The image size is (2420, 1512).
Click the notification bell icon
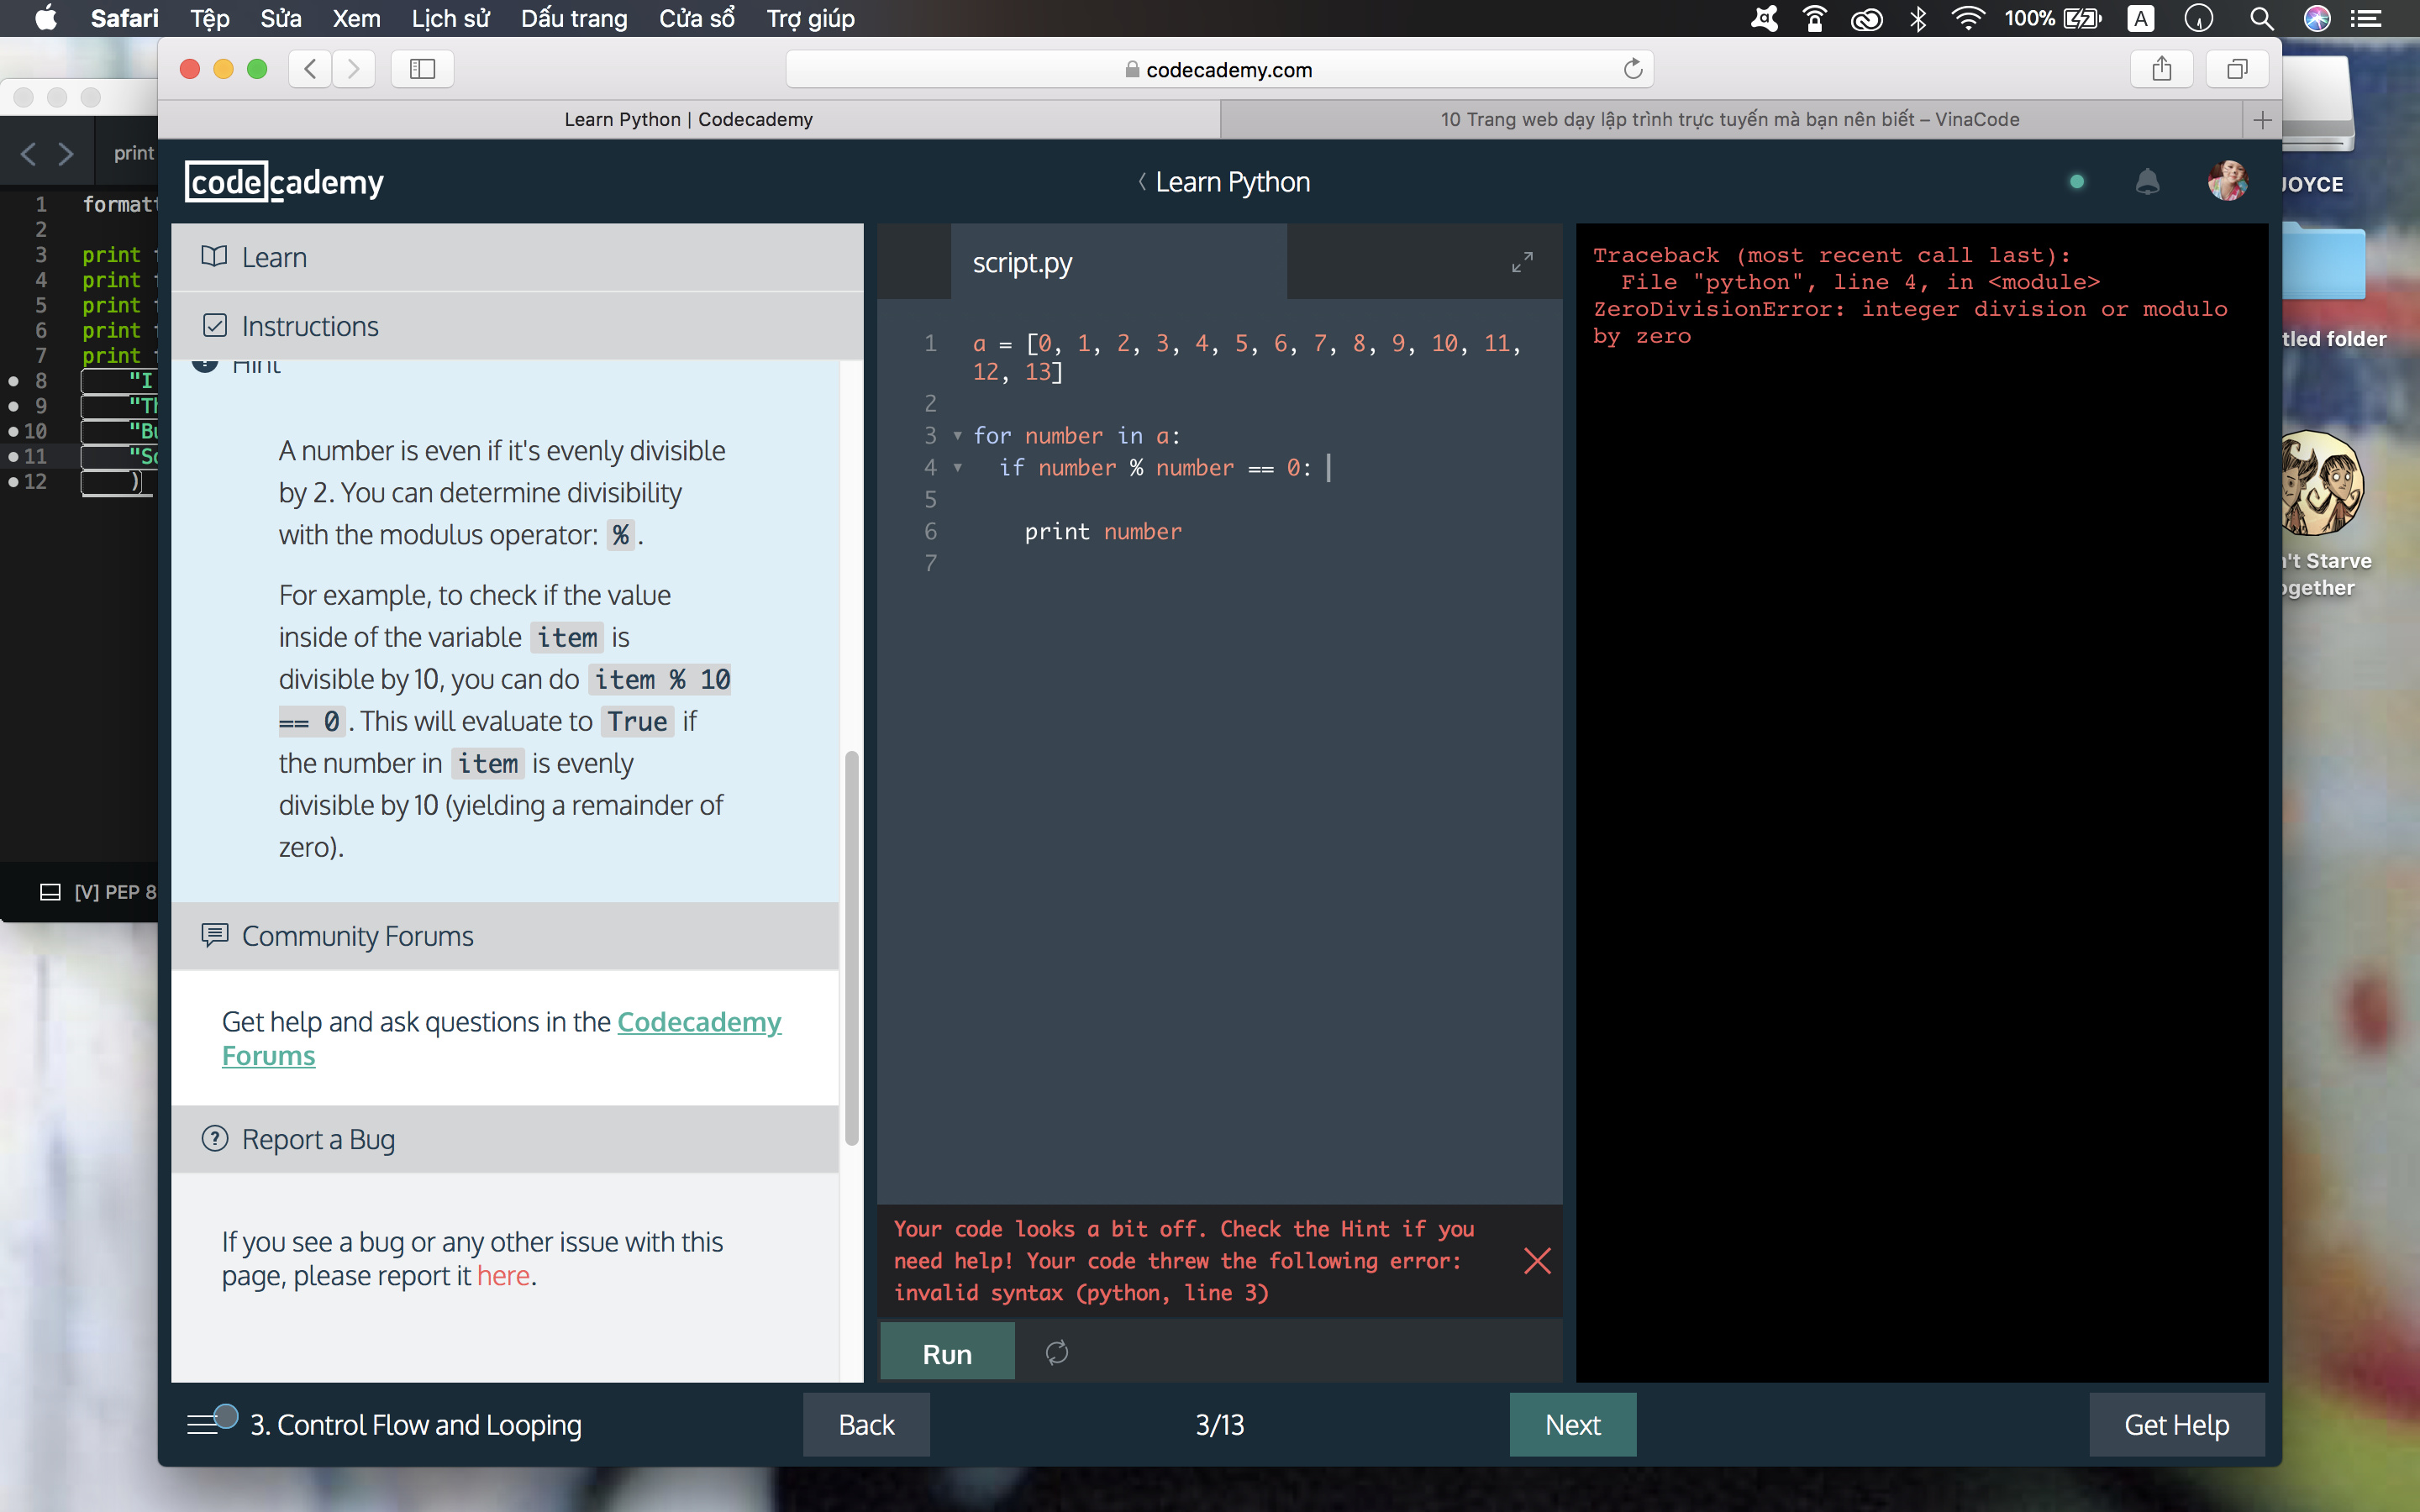2146,182
